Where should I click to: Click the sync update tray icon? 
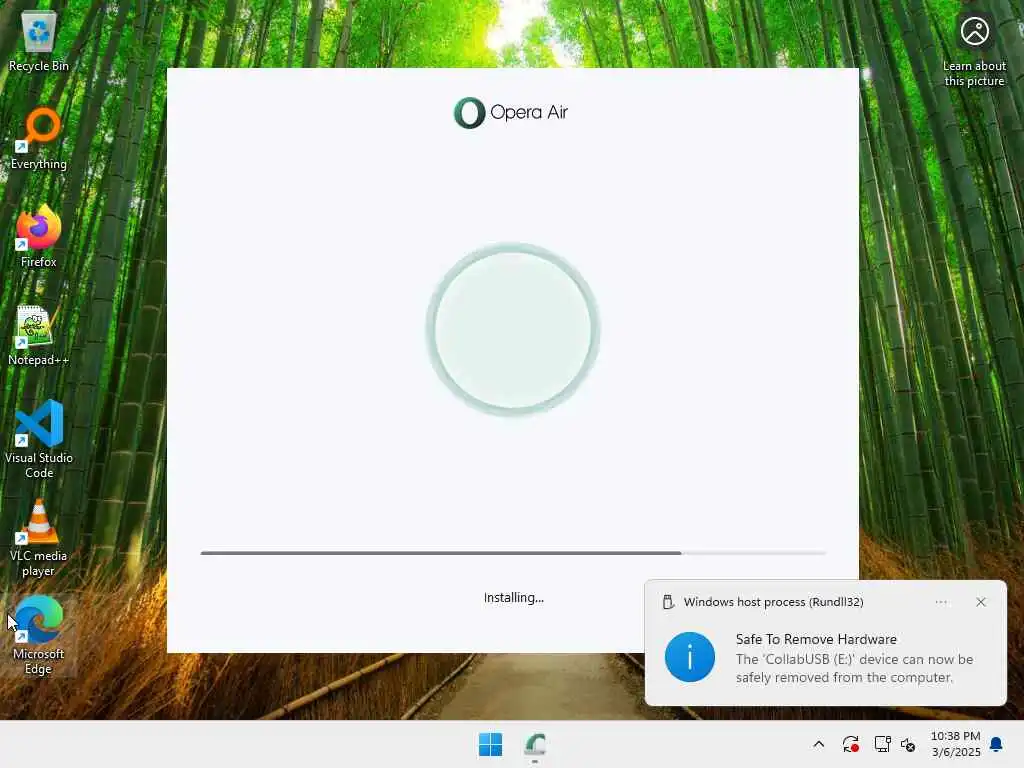point(850,744)
